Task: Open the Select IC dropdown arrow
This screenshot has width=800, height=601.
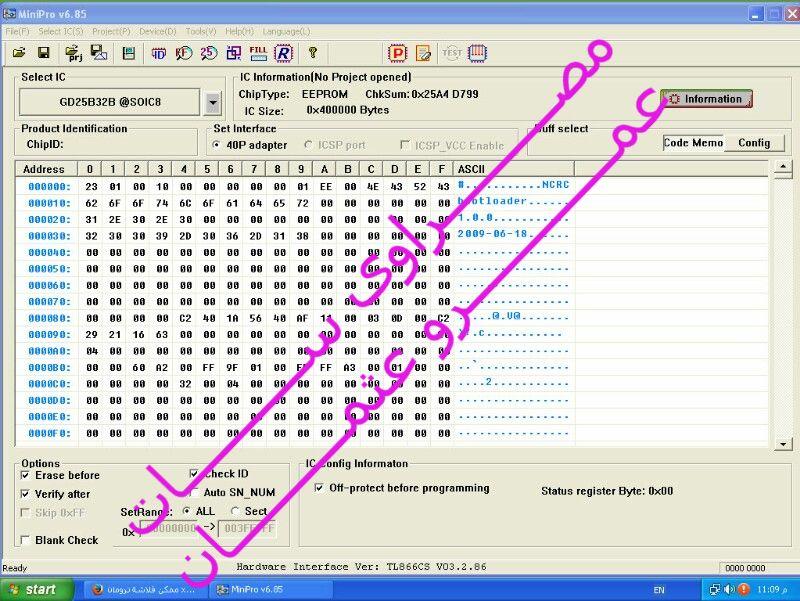Action: pos(213,103)
